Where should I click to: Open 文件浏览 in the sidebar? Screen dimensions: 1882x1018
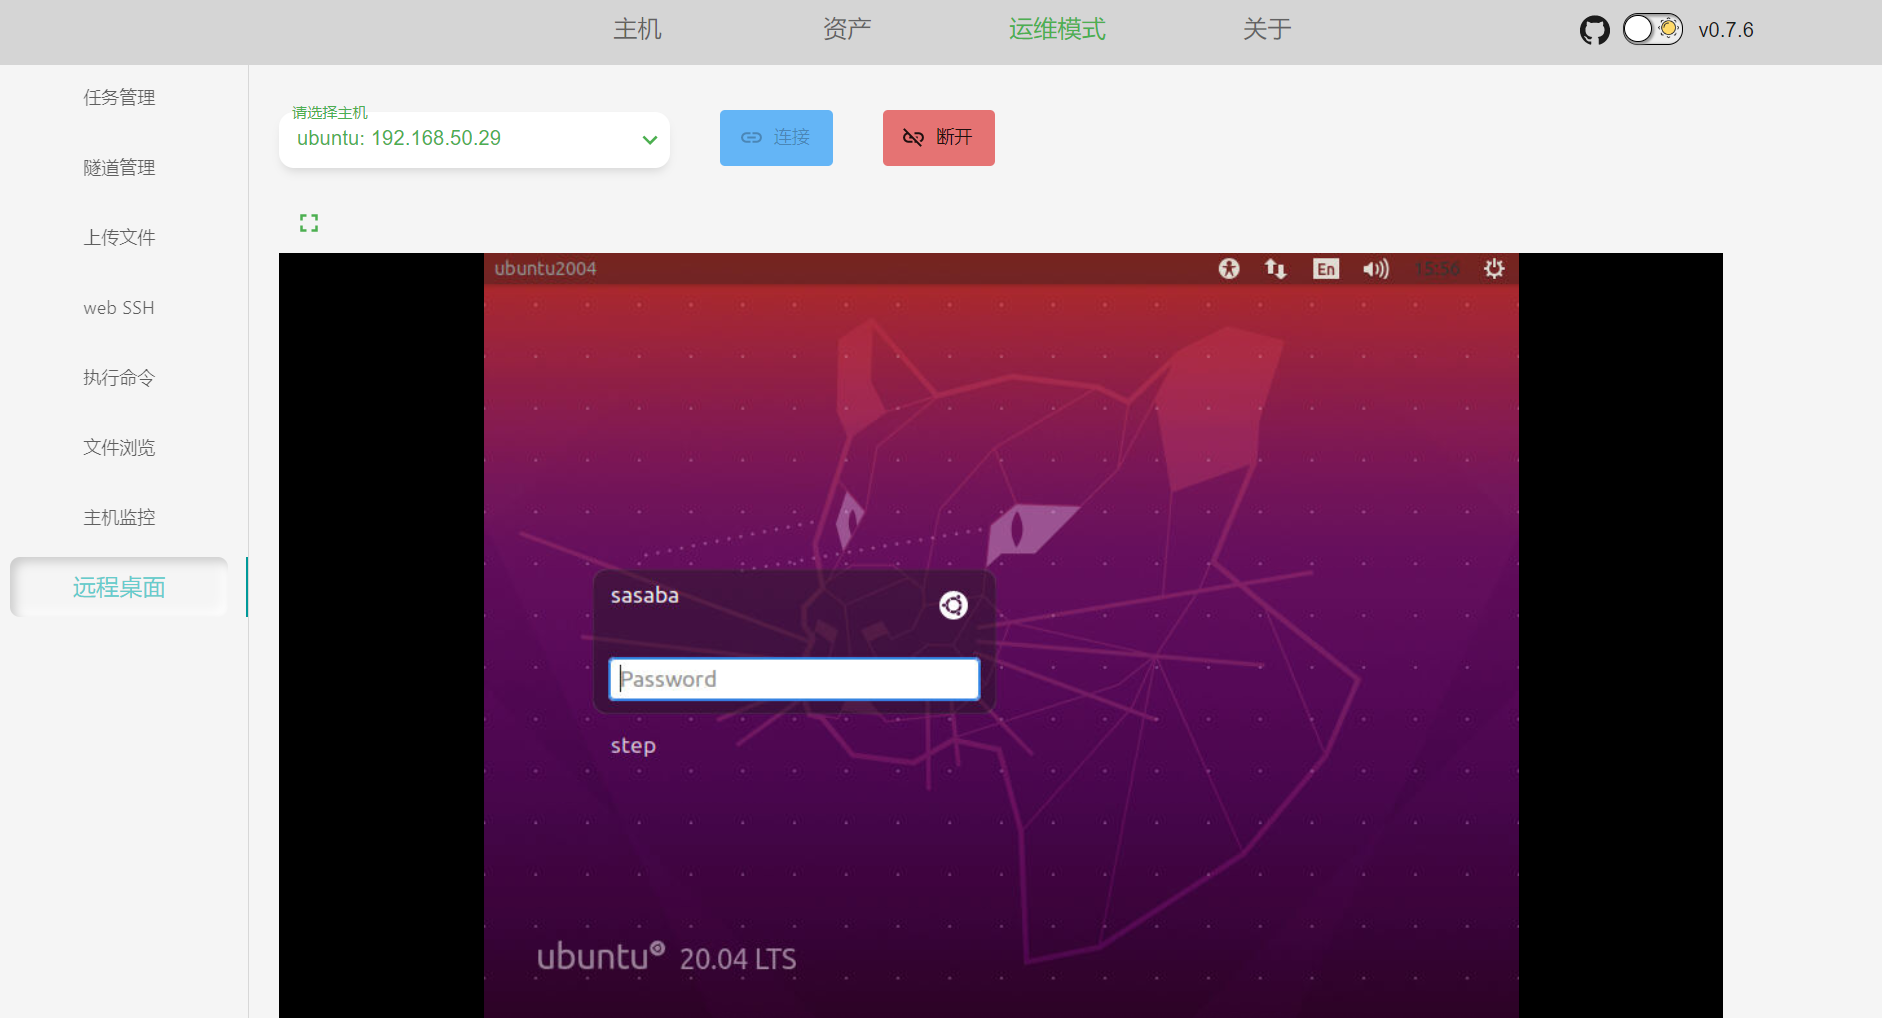click(119, 447)
